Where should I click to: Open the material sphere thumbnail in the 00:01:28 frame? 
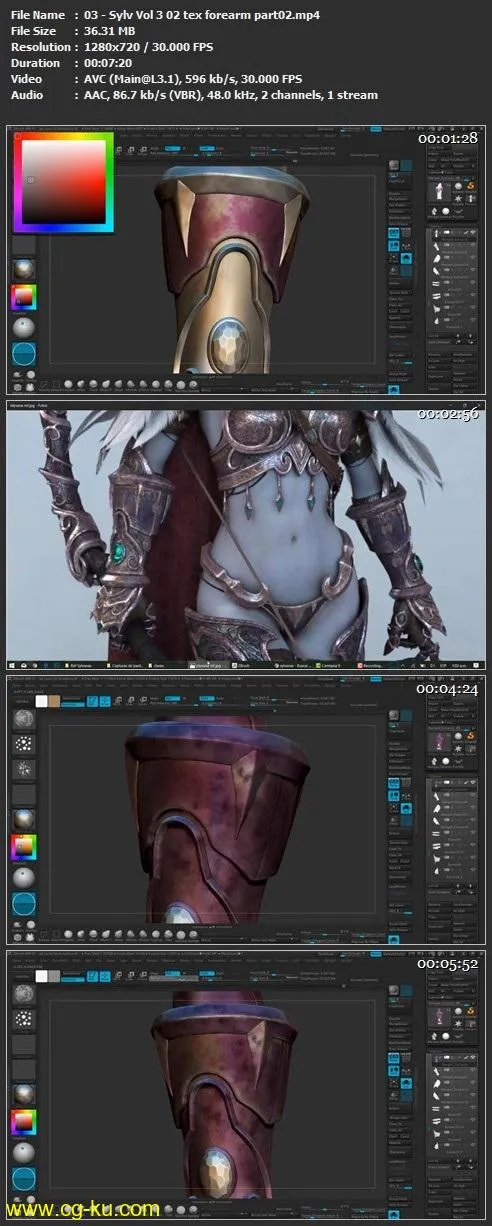pyautogui.click(x=22, y=271)
